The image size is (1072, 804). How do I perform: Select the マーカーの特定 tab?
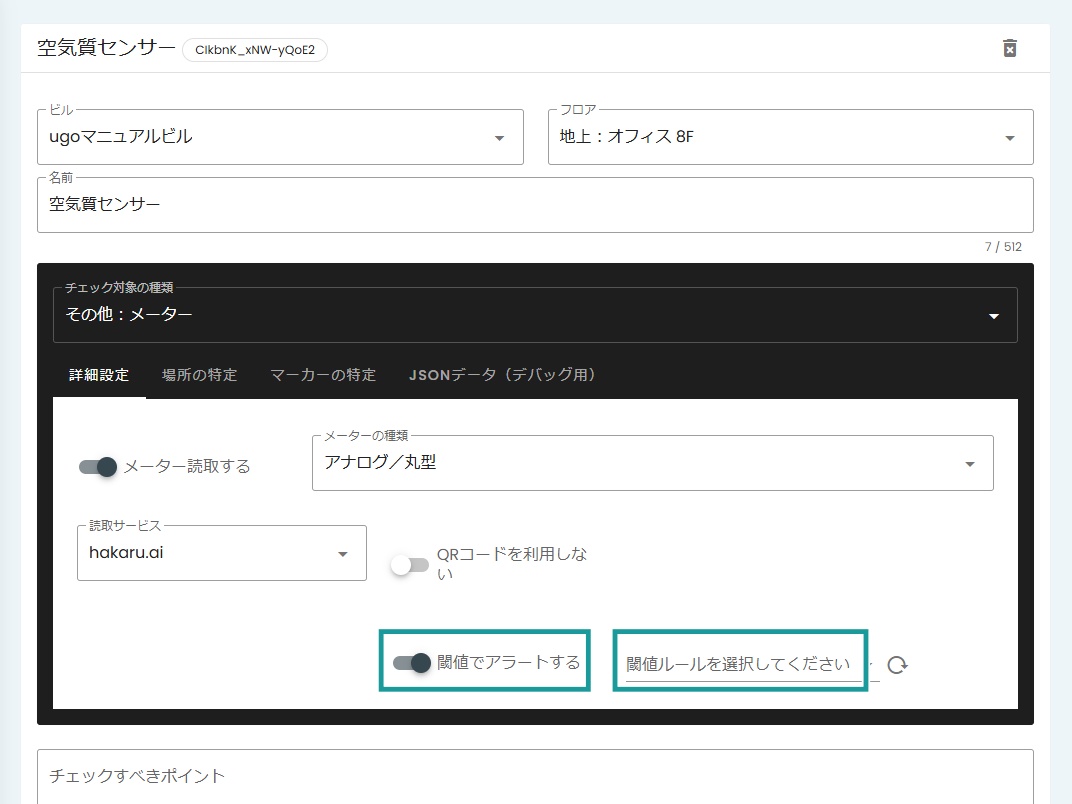point(322,375)
